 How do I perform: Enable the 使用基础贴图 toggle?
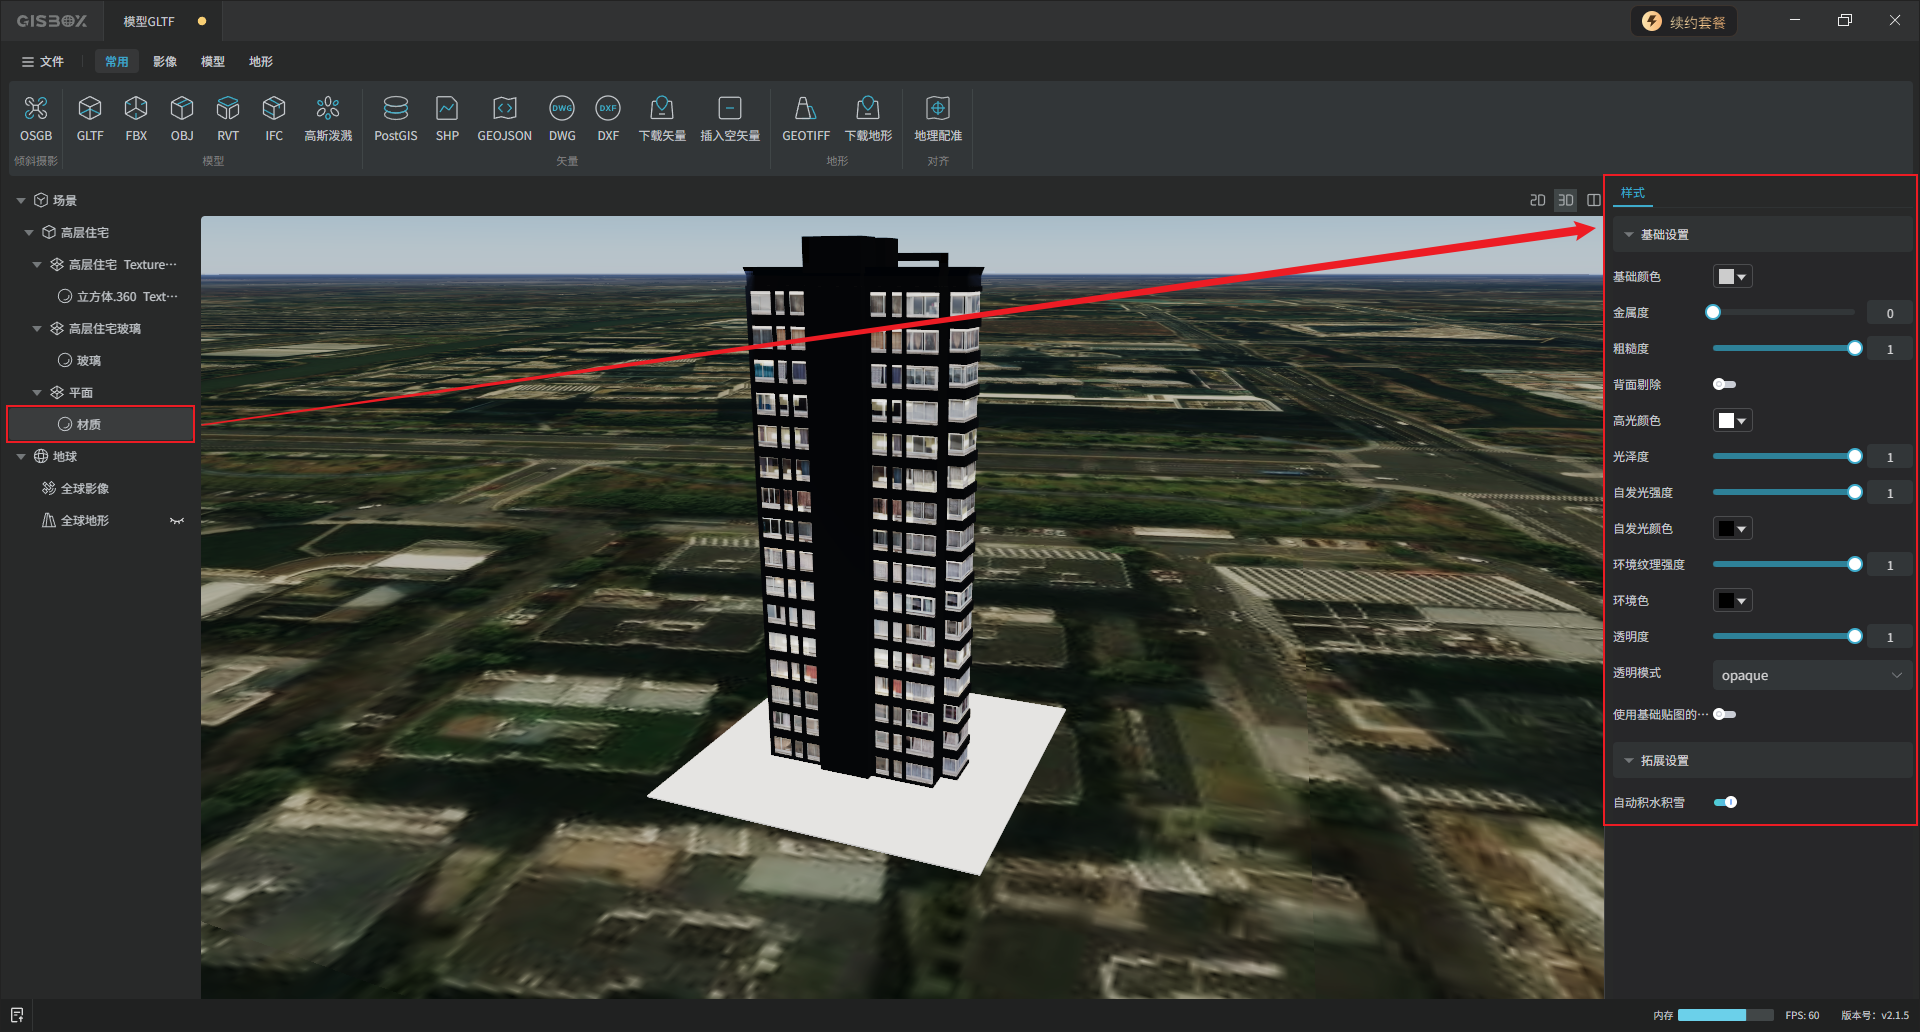tap(1724, 714)
